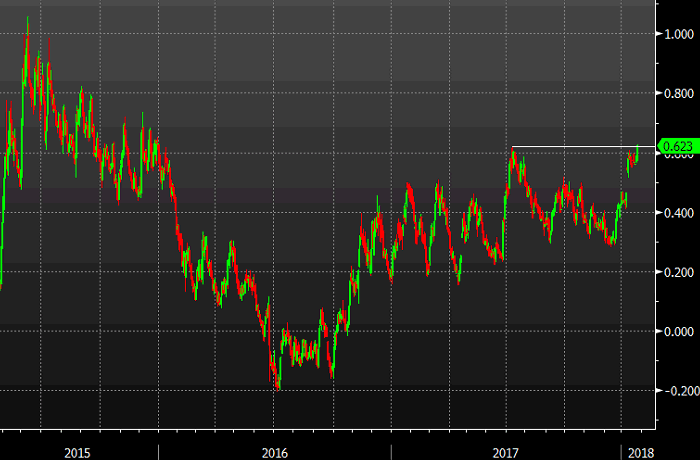Select the left endpoint of the white line
The image size is (700, 460).
(512, 148)
